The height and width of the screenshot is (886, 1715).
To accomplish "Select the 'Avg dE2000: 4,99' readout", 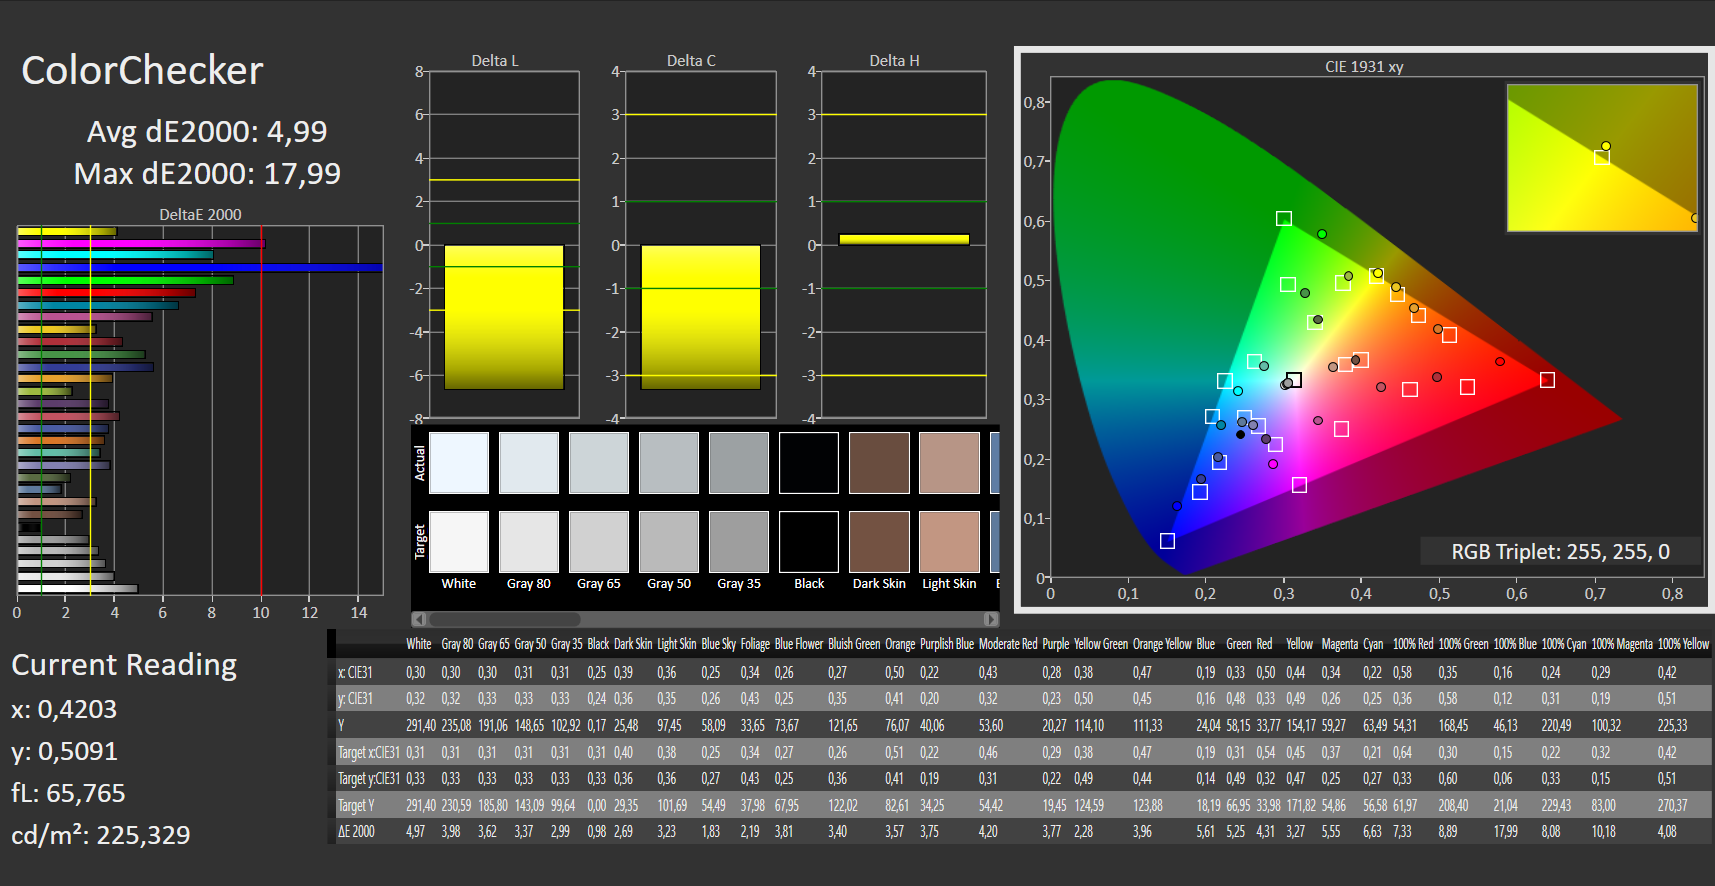I will pyautogui.click(x=207, y=131).
